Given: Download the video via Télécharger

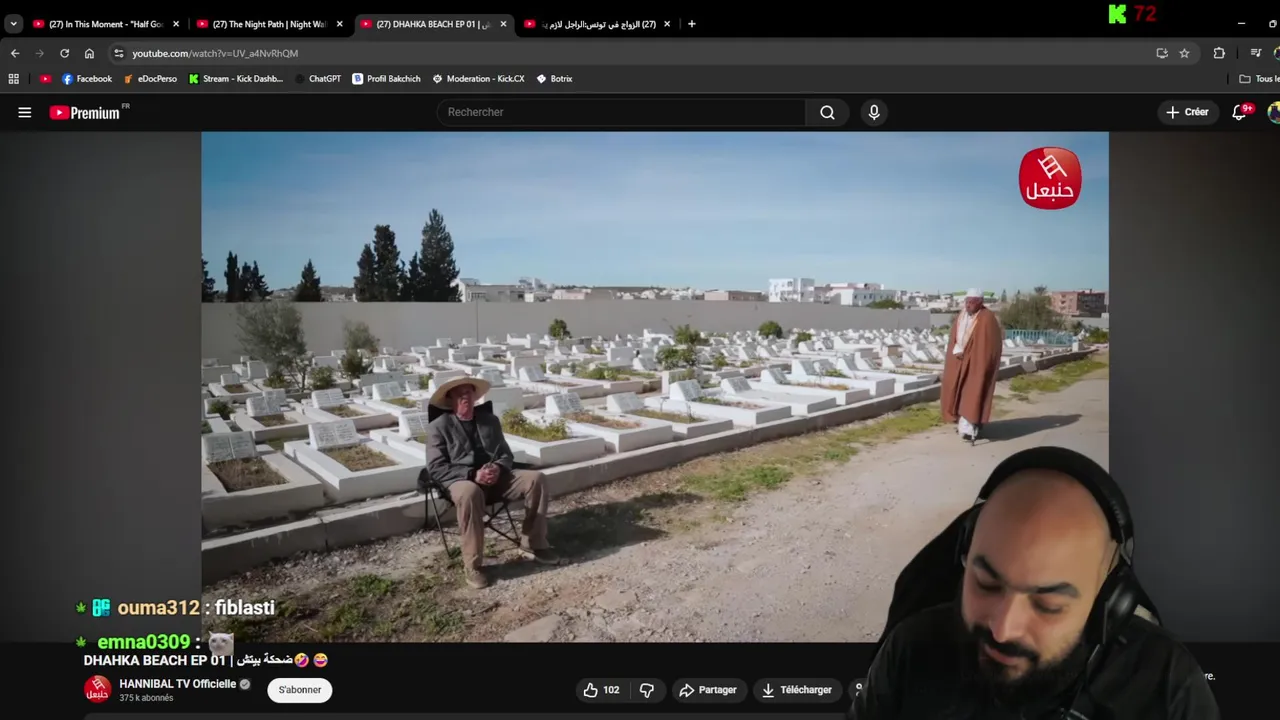Looking at the screenshot, I should (796, 690).
